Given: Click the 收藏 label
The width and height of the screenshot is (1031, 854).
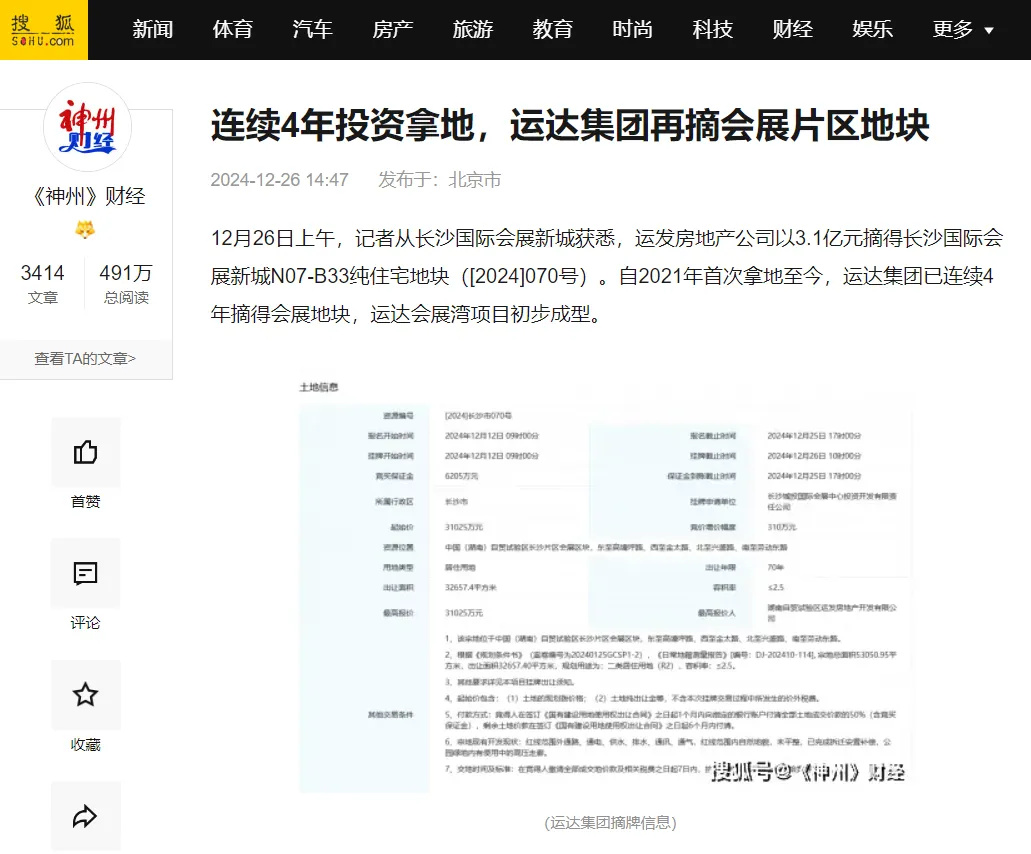Looking at the screenshot, I should click(x=85, y=745).
